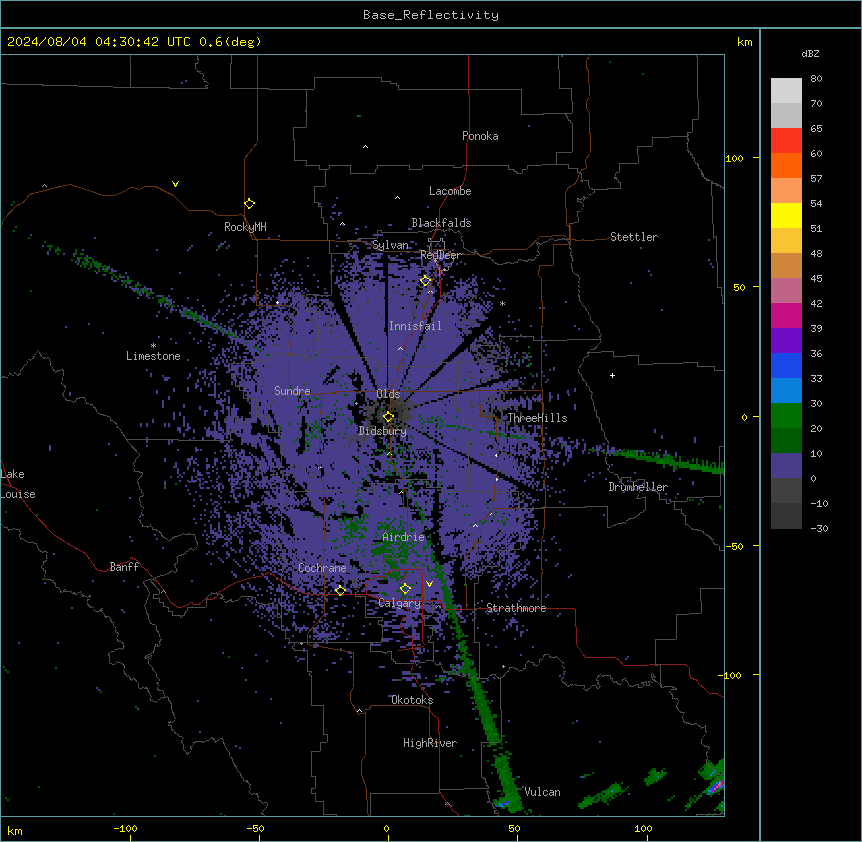
Task: Click the Blackfalds label
Action: click(441, 223)
